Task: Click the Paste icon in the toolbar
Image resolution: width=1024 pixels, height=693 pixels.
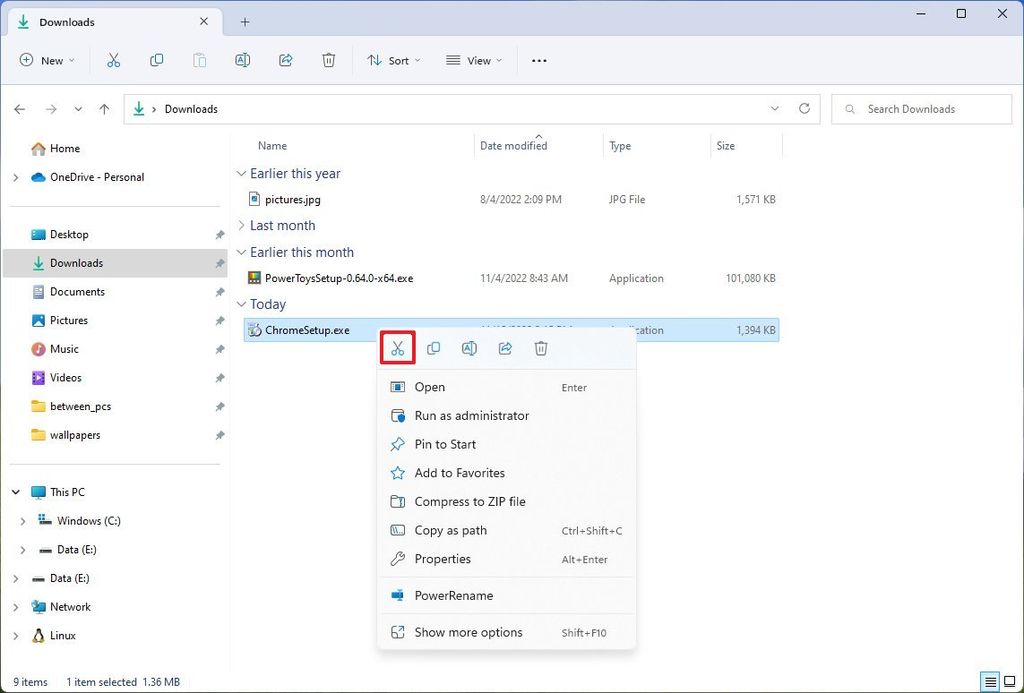Action: tap(199, 60)
